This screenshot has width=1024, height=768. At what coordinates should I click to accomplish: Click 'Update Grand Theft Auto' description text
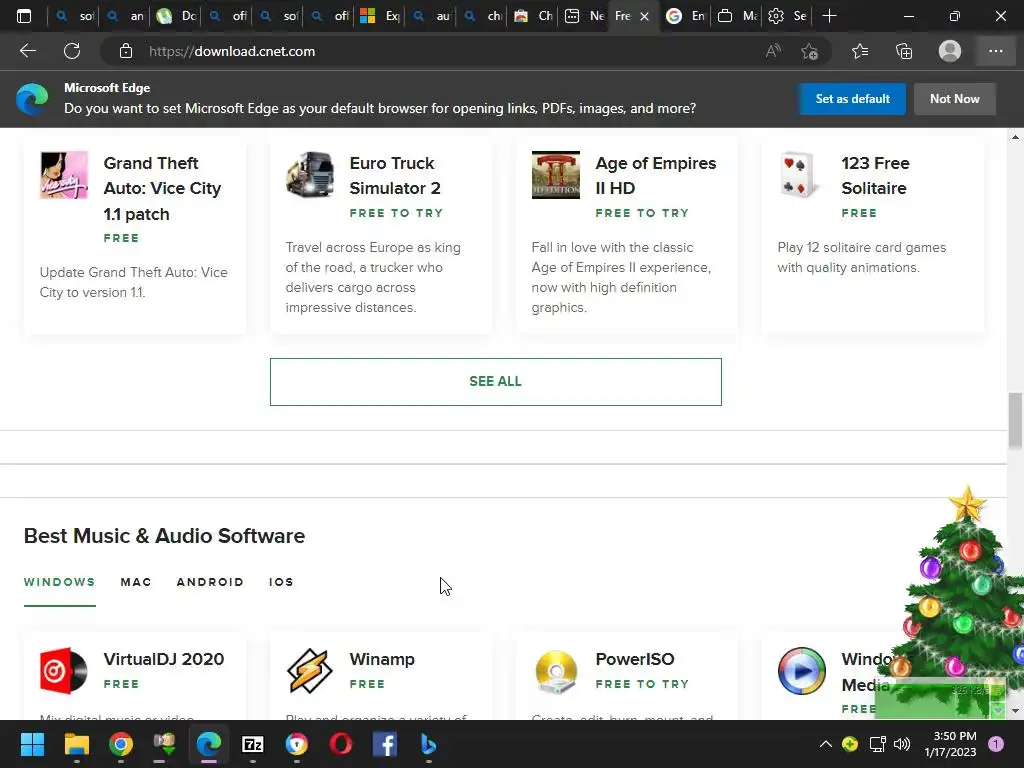(134, 282)
